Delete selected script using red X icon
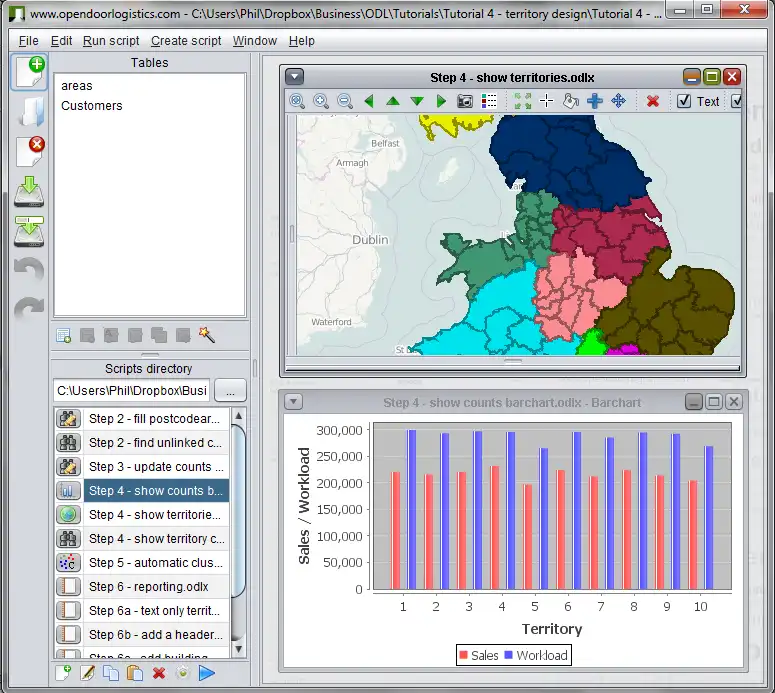 coord(158,673)
